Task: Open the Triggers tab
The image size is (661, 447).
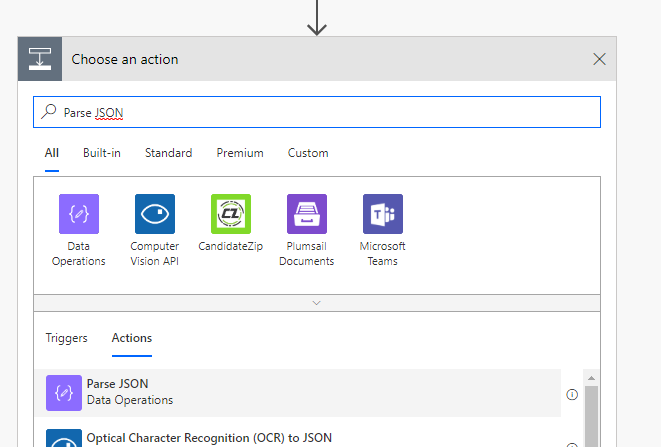Action: pyautogui.click(x=66, y=338)
